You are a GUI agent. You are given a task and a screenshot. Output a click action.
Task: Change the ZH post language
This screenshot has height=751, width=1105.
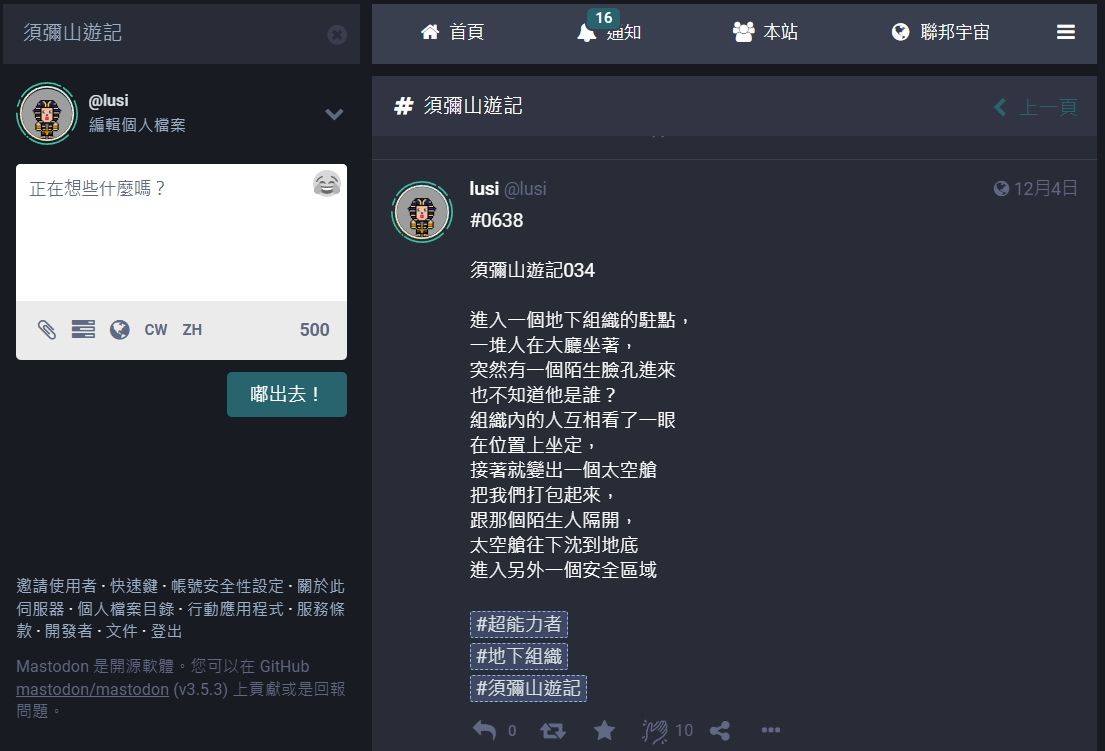tap(192, 330)
